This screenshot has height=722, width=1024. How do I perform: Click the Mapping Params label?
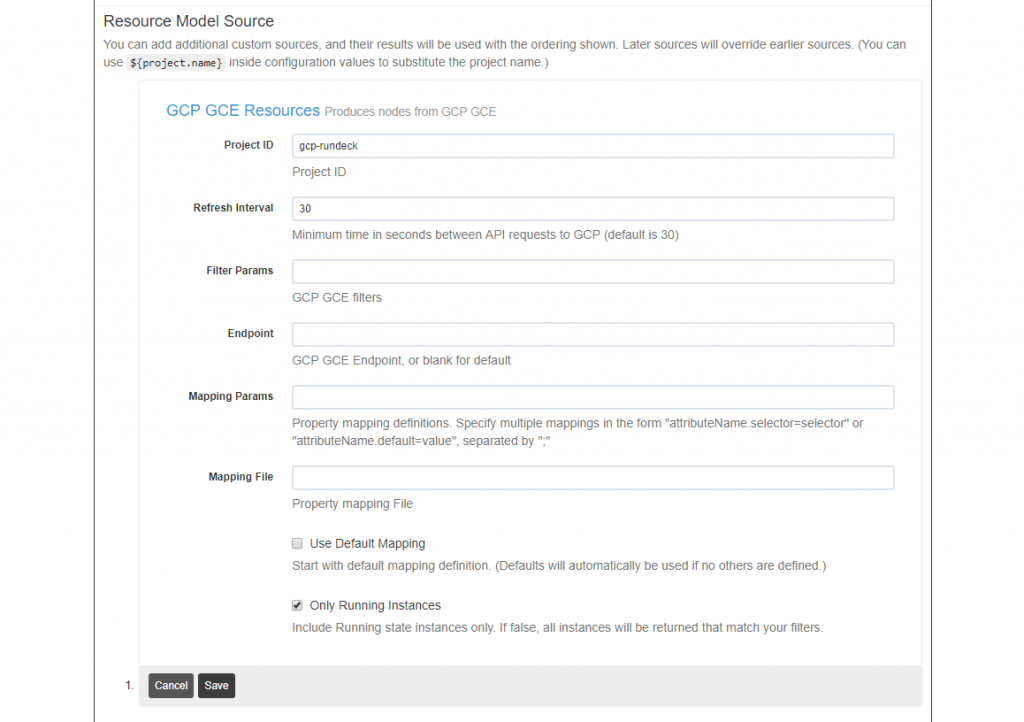(231, 396)
